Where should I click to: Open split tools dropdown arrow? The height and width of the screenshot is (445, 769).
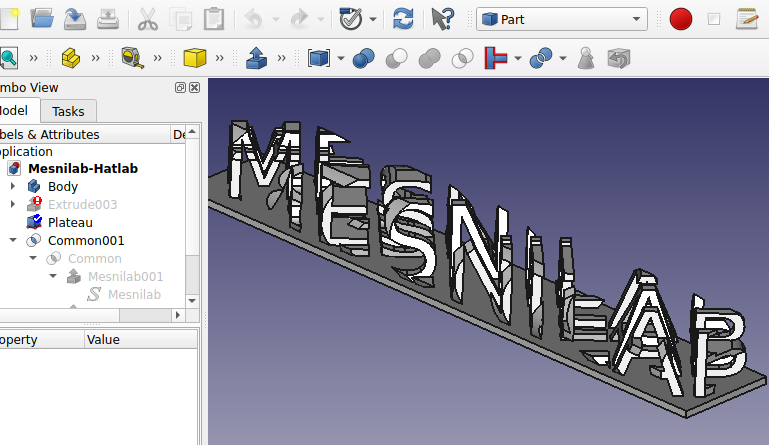click(563, 58)
